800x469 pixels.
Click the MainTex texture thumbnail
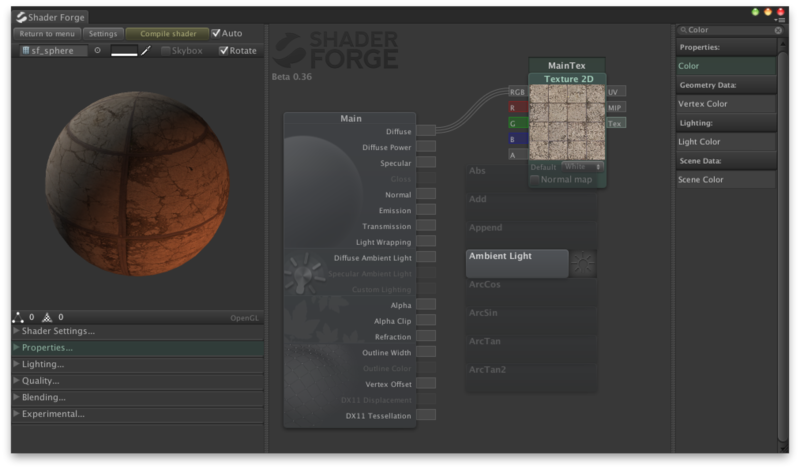(567, 122)
